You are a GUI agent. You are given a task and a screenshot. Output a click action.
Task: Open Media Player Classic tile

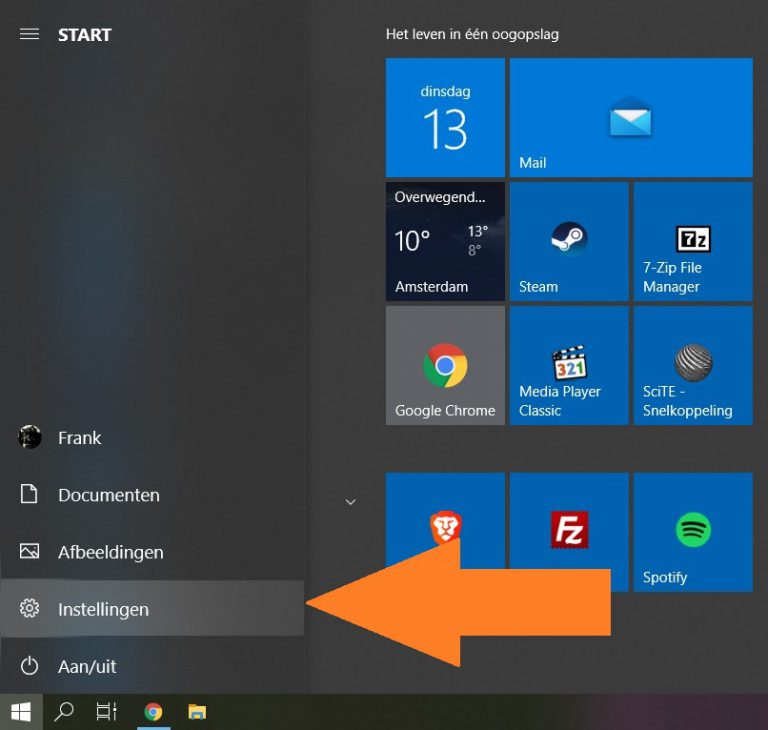pyautogui.click(x=569, y=365)
